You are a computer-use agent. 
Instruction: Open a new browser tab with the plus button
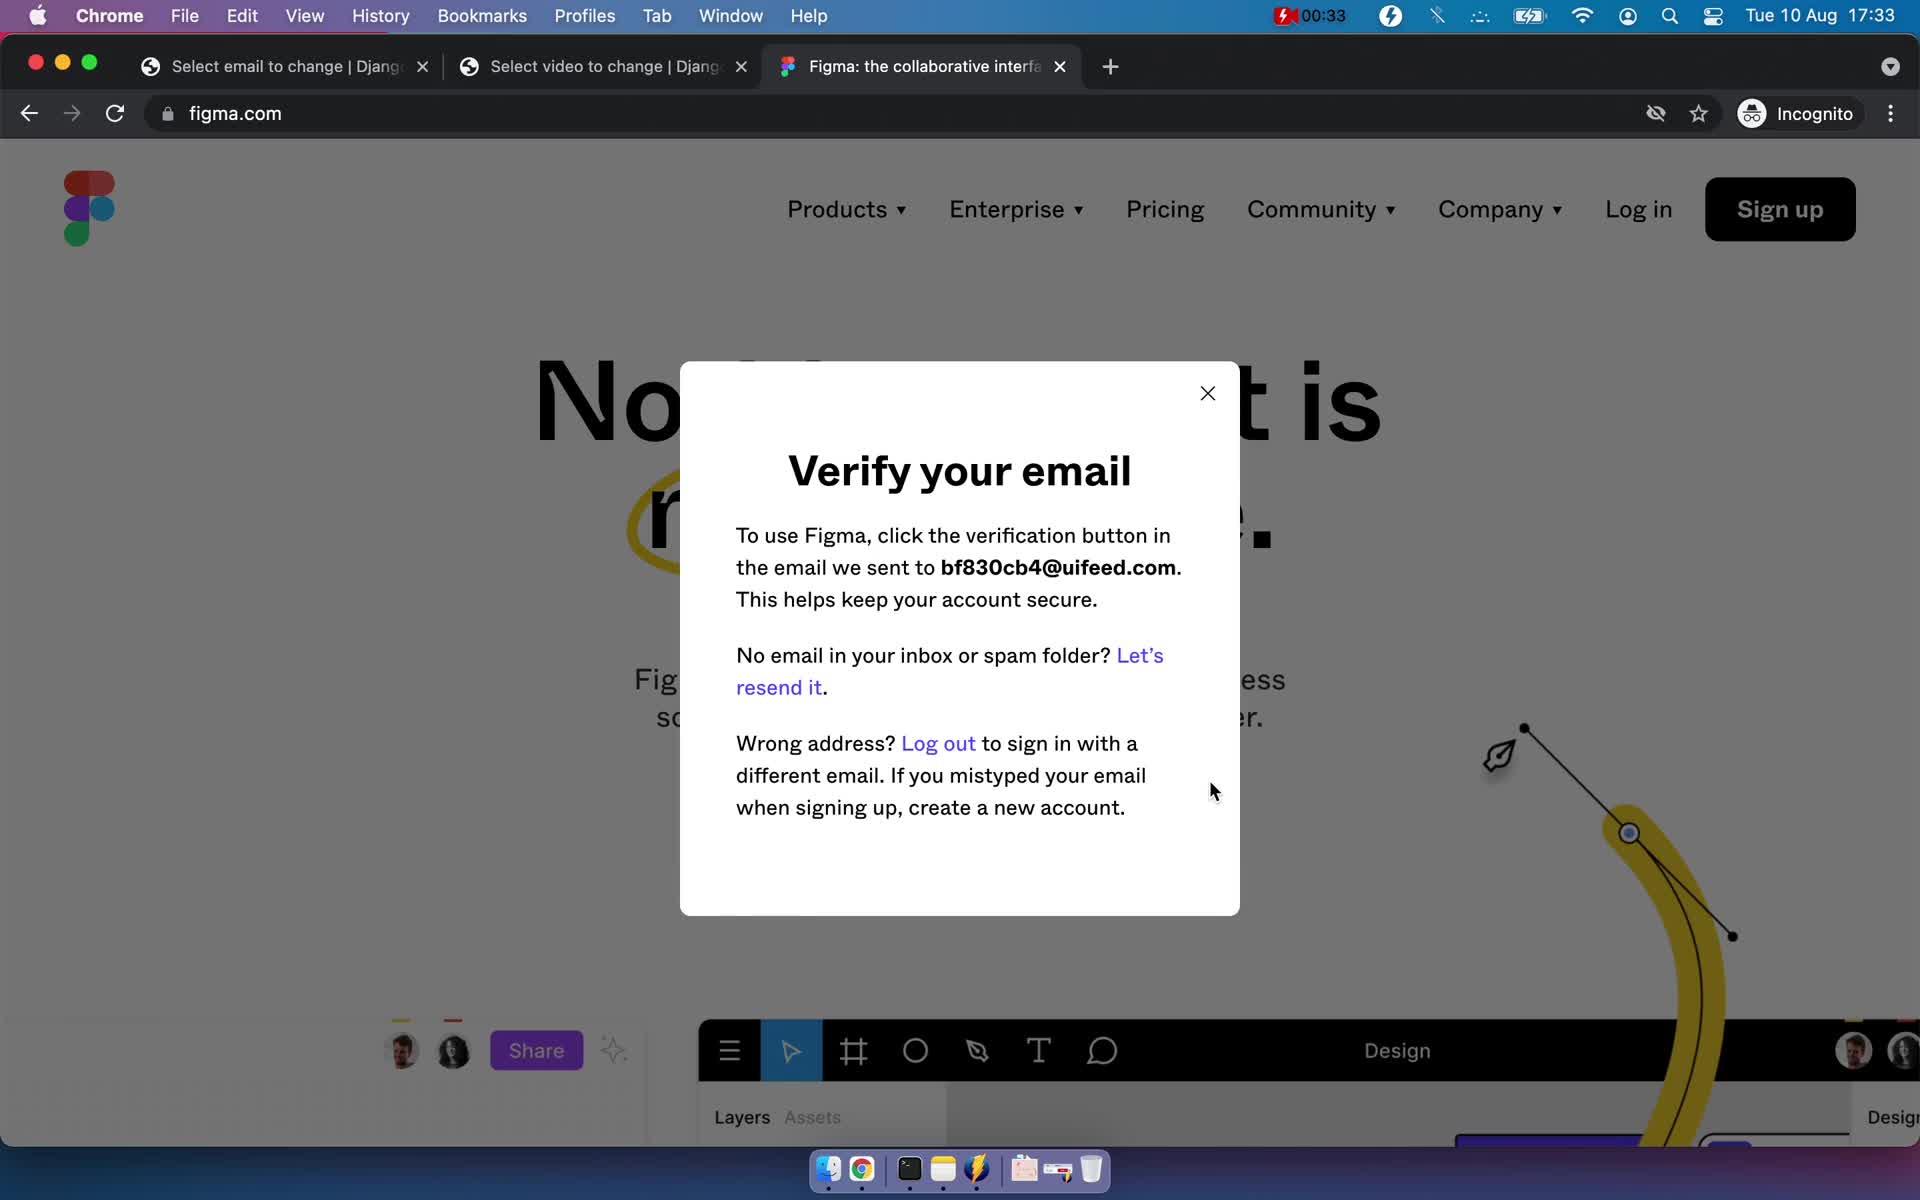[1111, 66]
